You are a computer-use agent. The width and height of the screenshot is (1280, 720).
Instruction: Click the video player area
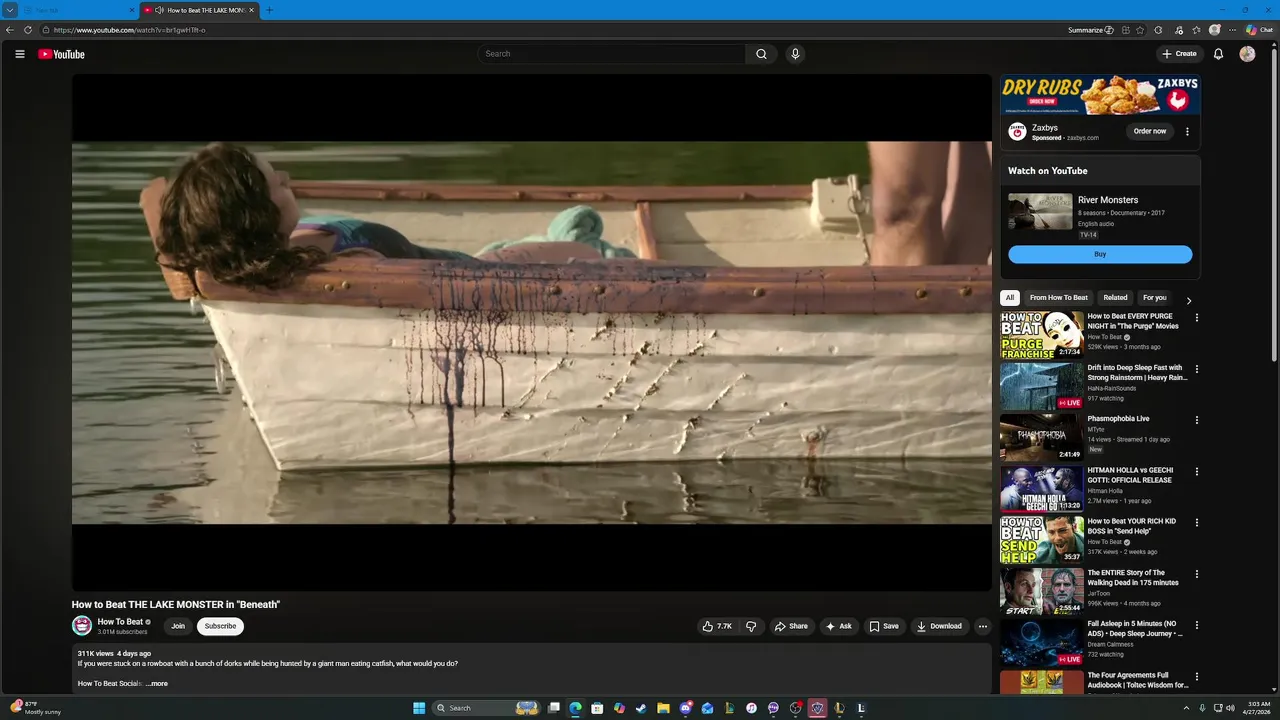tap(531, 332)
